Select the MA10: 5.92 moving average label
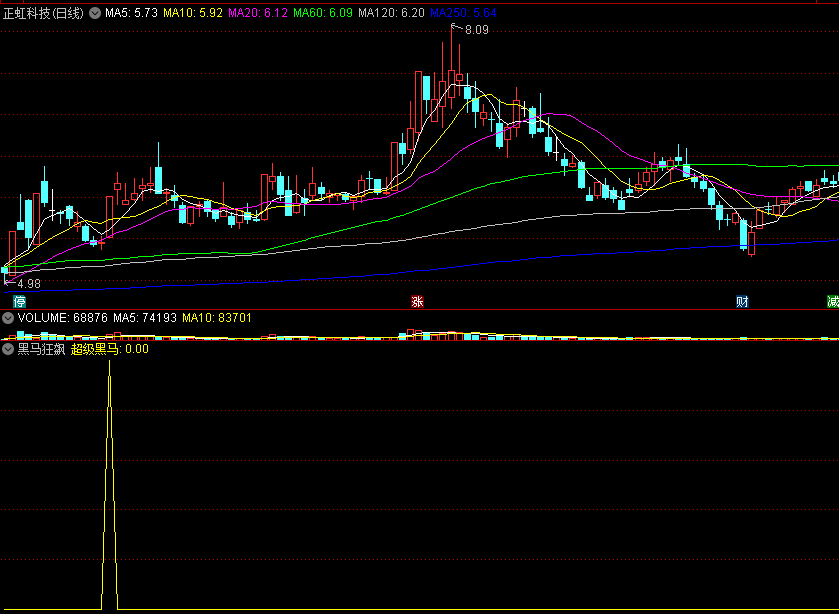 193,13
